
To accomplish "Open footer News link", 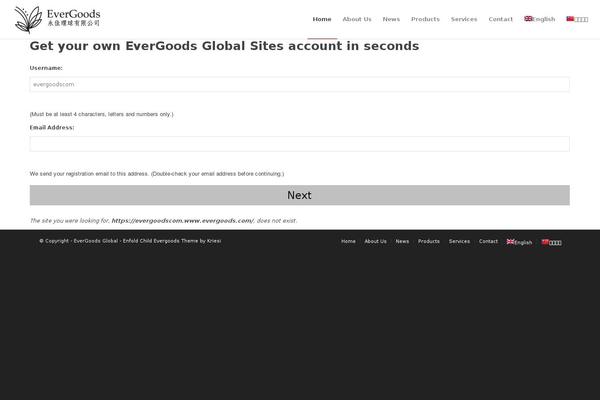I will click(402, 242).
